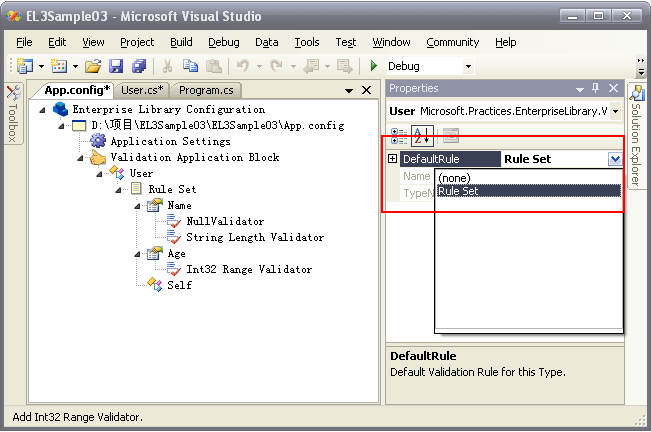
Task: Click the Application Settings gear icon
Action: tap(98, 141)
